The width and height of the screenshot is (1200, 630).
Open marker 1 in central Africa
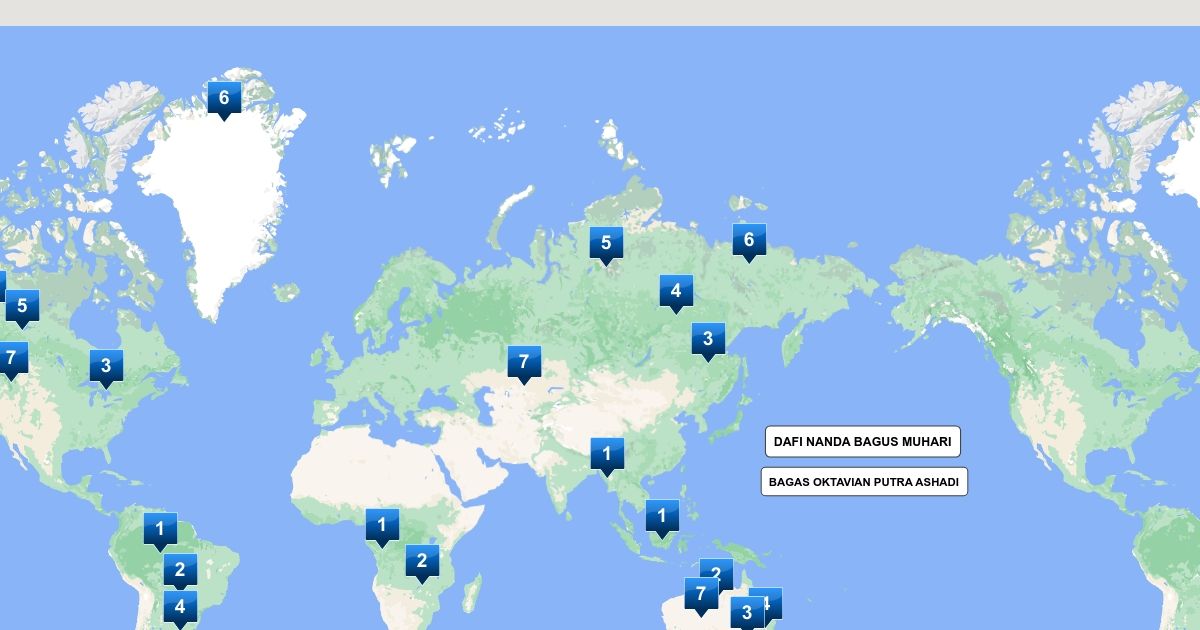click(x=382, y=527)
